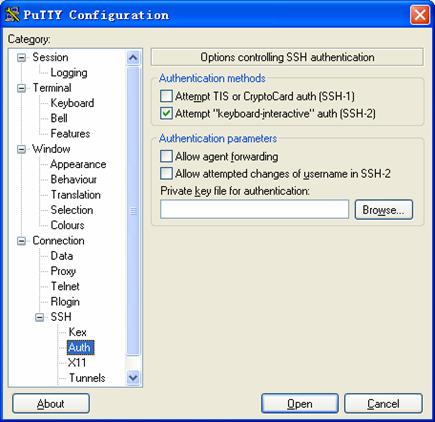Screen dimensions: 435x422
Task: Enable Attempt TIS or CryptoCard auth
Action: click(166, 96)
